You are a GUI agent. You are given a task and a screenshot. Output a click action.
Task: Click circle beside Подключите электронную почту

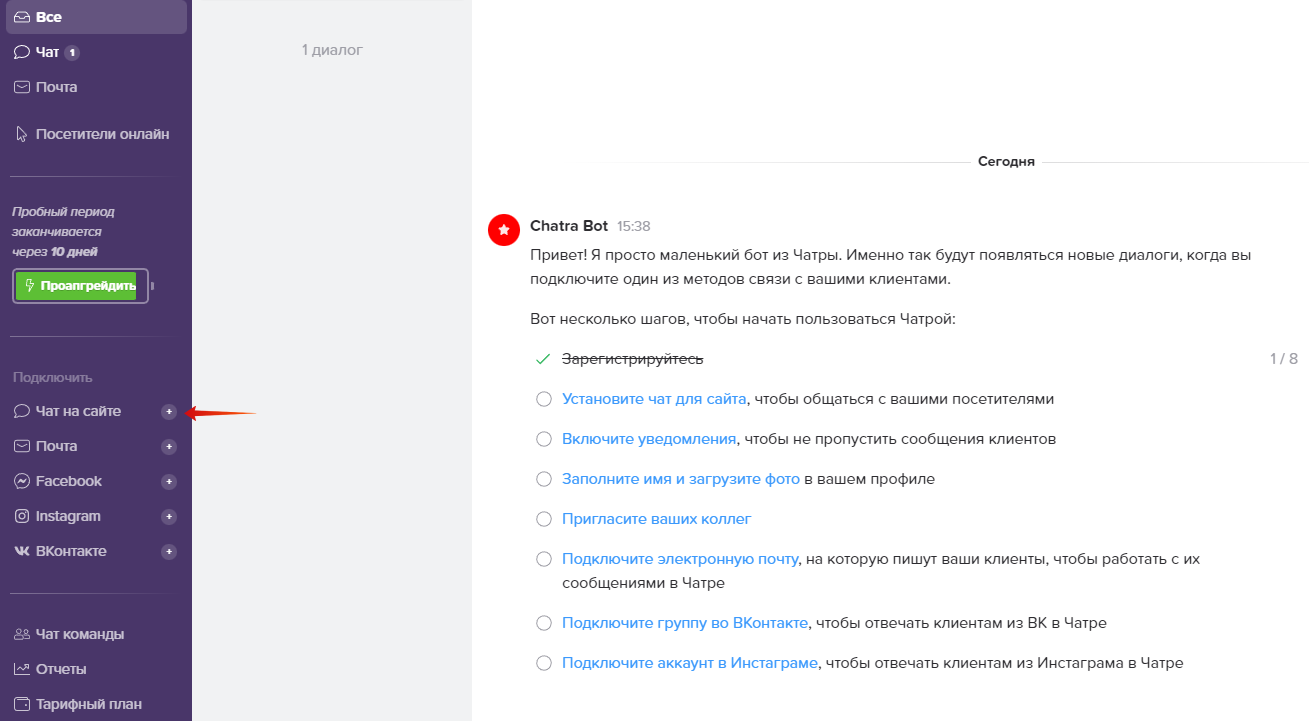tap(544, 559)
